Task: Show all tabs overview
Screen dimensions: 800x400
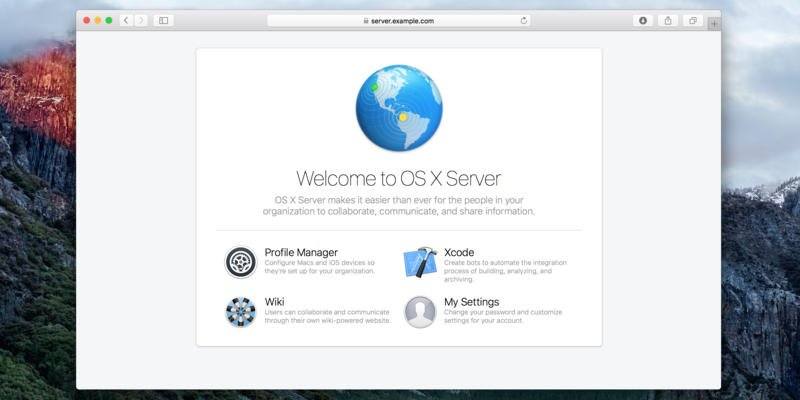Action: 693,20
